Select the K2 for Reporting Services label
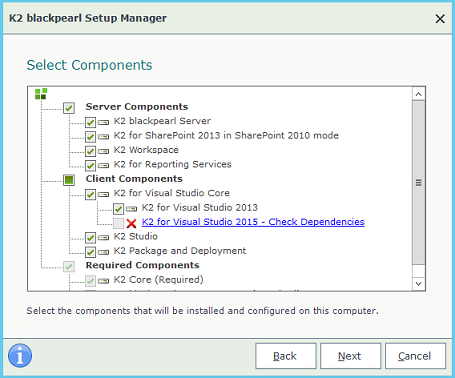Screen dimensions: 455x378 [x=173, y=164]
